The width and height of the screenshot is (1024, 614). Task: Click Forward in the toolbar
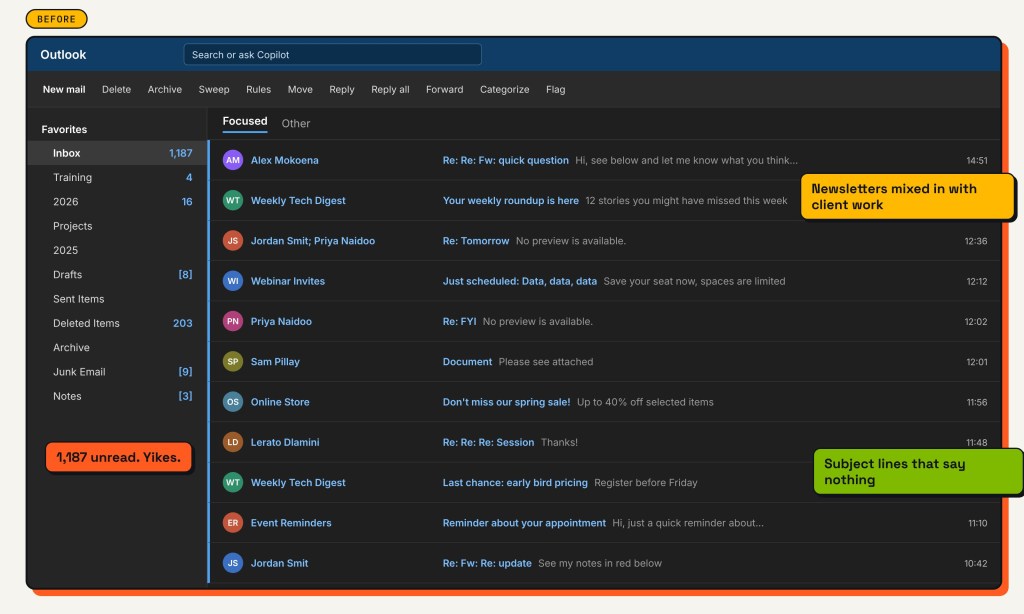click(445, 89)
